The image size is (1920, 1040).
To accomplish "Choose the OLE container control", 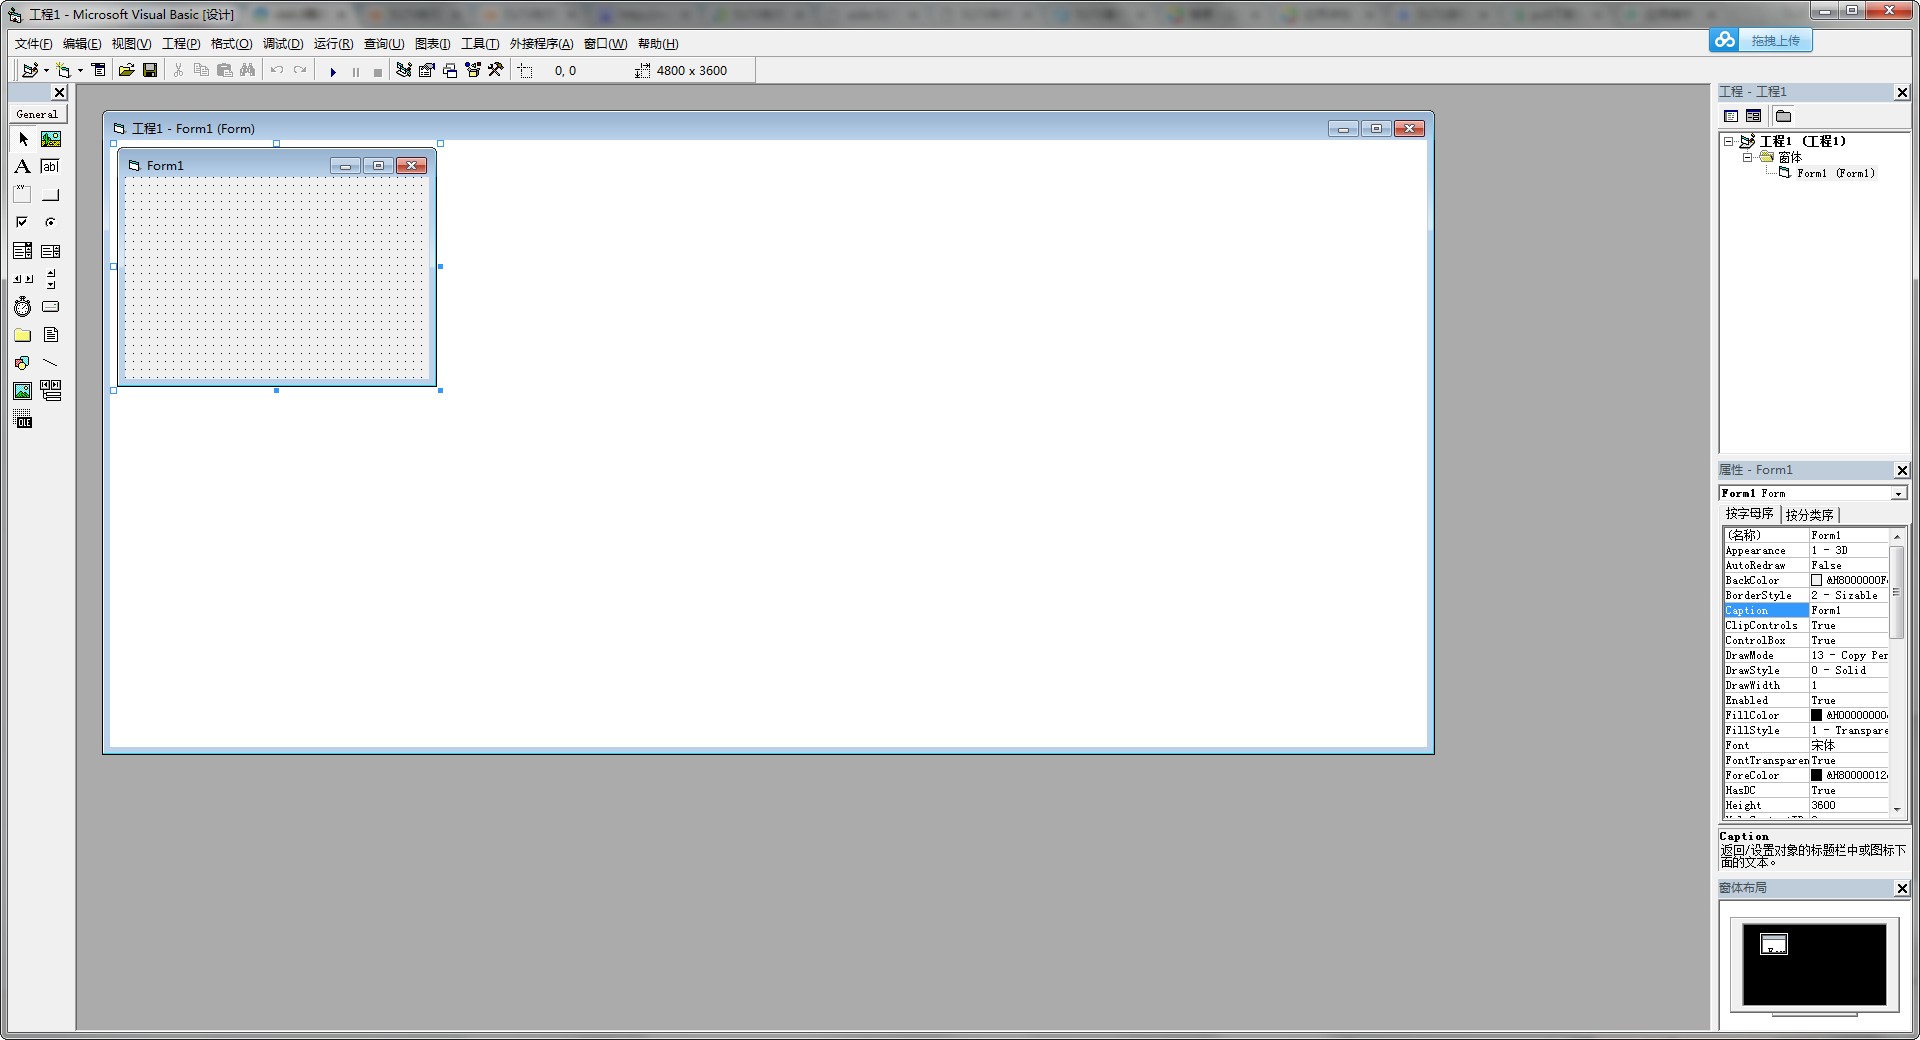I will (x=22, y=419).
